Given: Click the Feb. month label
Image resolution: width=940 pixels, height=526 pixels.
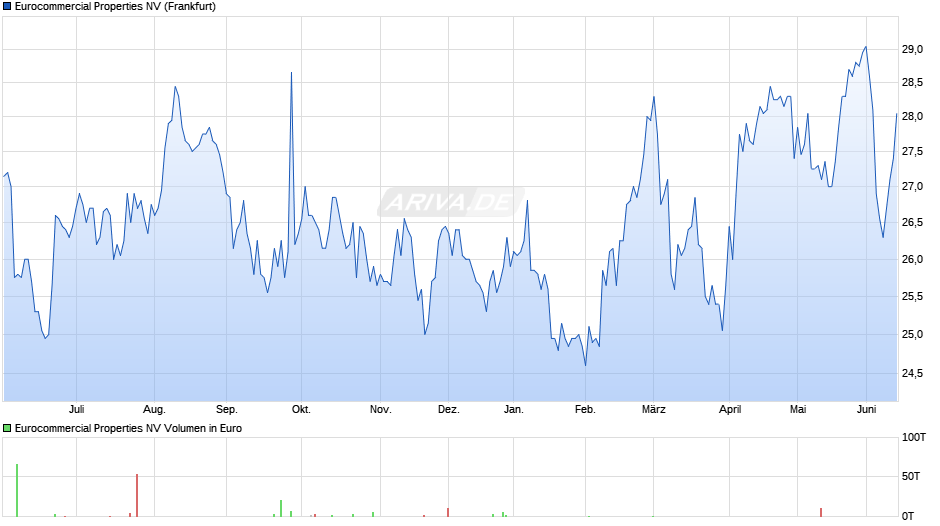Looking at the screenshot, I should (x=585, y=409).
